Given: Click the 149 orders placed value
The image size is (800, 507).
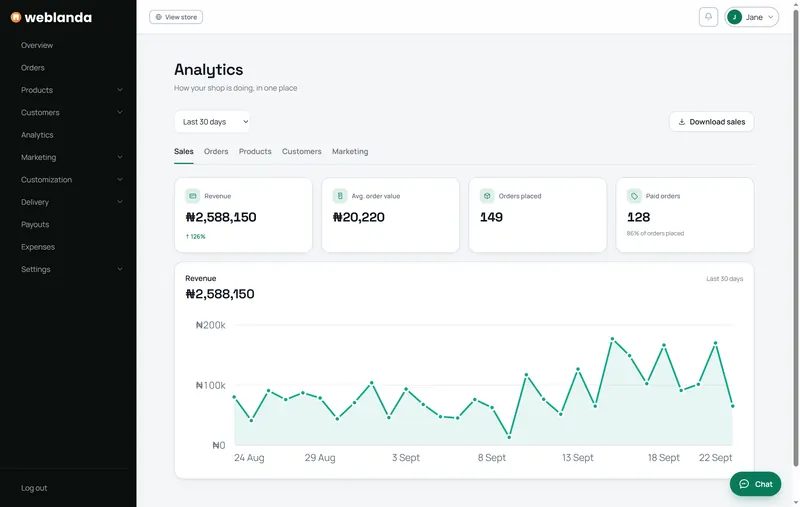Looking at the screenshot, I should (491, 217).
